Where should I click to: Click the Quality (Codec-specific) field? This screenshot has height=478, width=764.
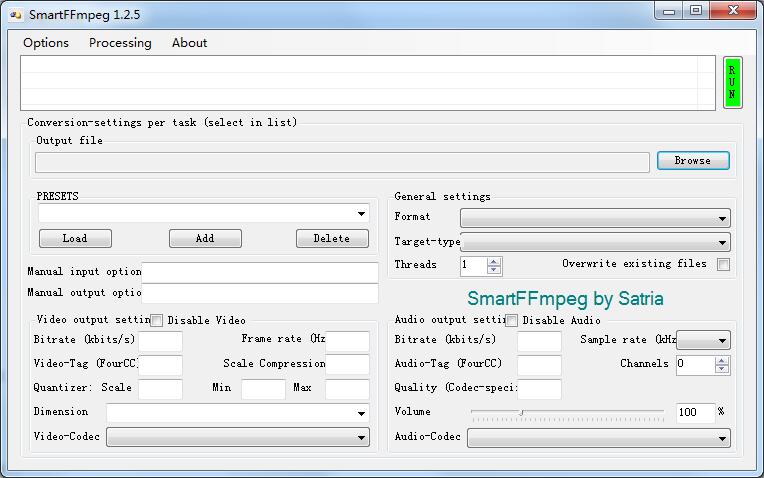pyautogui.click(x=539, y=389)
